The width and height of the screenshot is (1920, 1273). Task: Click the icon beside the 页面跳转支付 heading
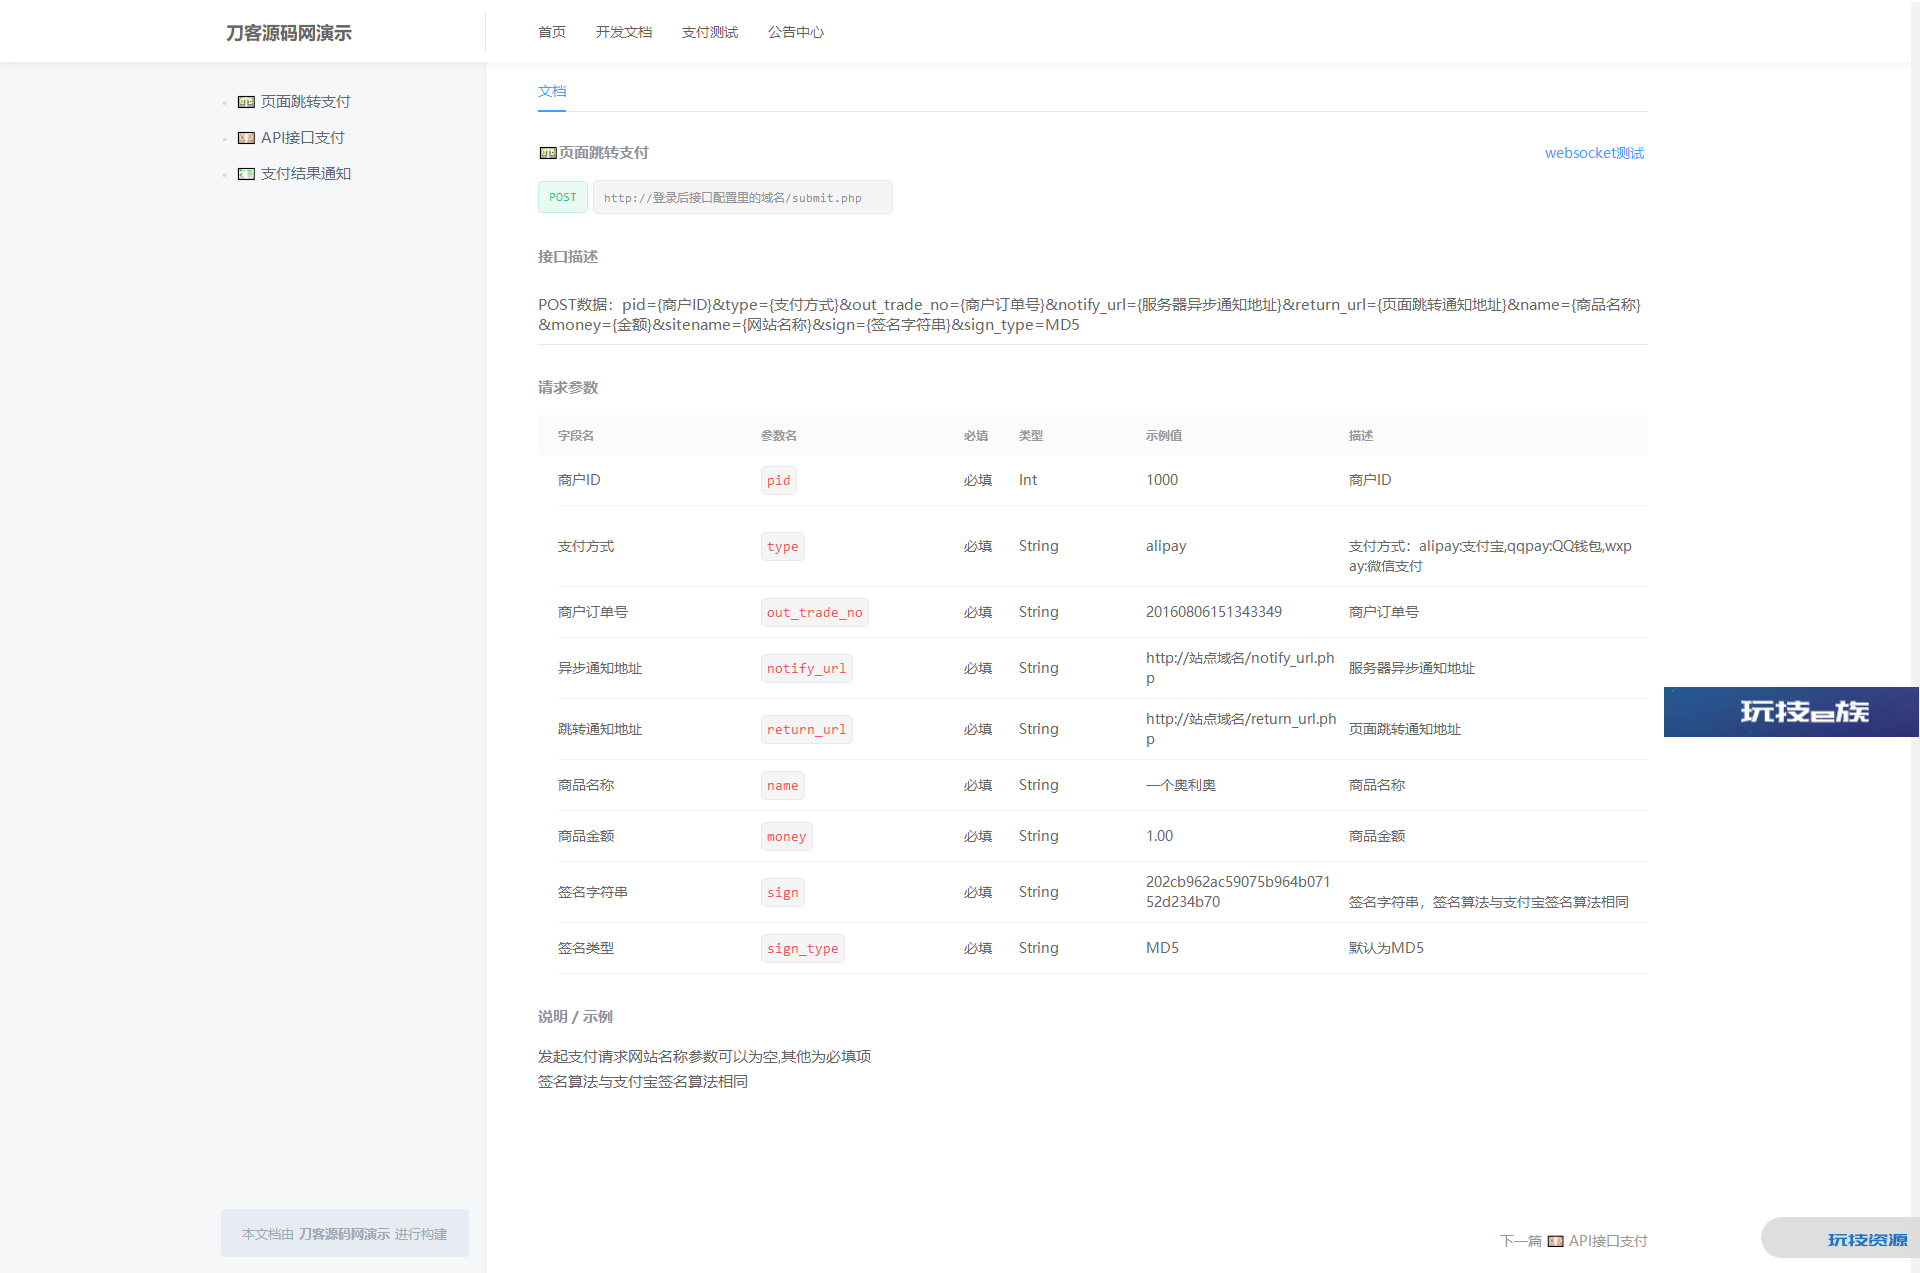pyautogui.click(x=548, y=153)
